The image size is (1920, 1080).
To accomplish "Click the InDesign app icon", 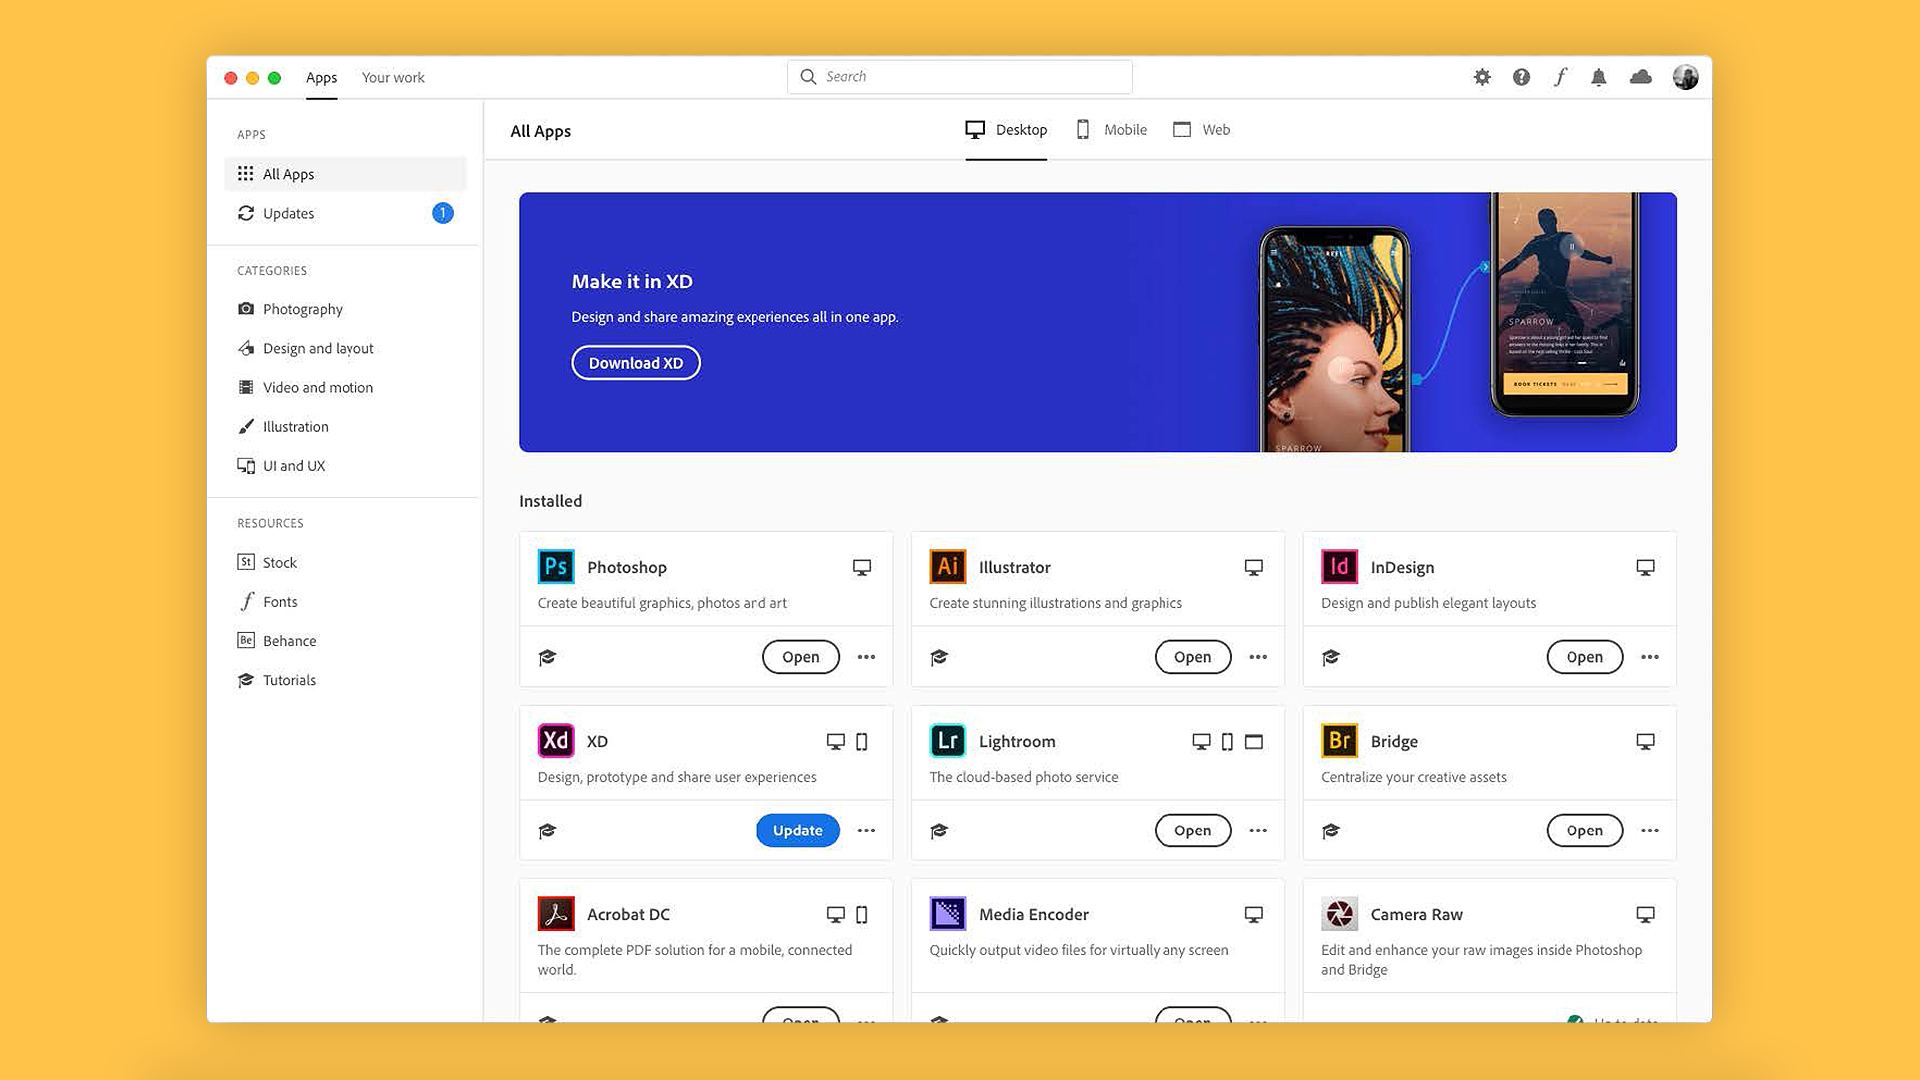I will pyautogui.click(x=1340, y=567).
